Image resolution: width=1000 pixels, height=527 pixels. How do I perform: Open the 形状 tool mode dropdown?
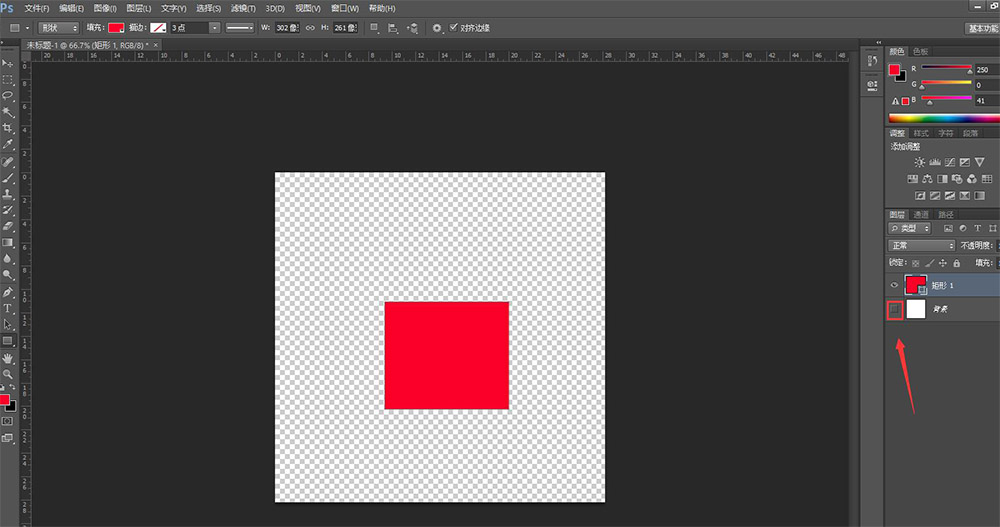(58, 28)
